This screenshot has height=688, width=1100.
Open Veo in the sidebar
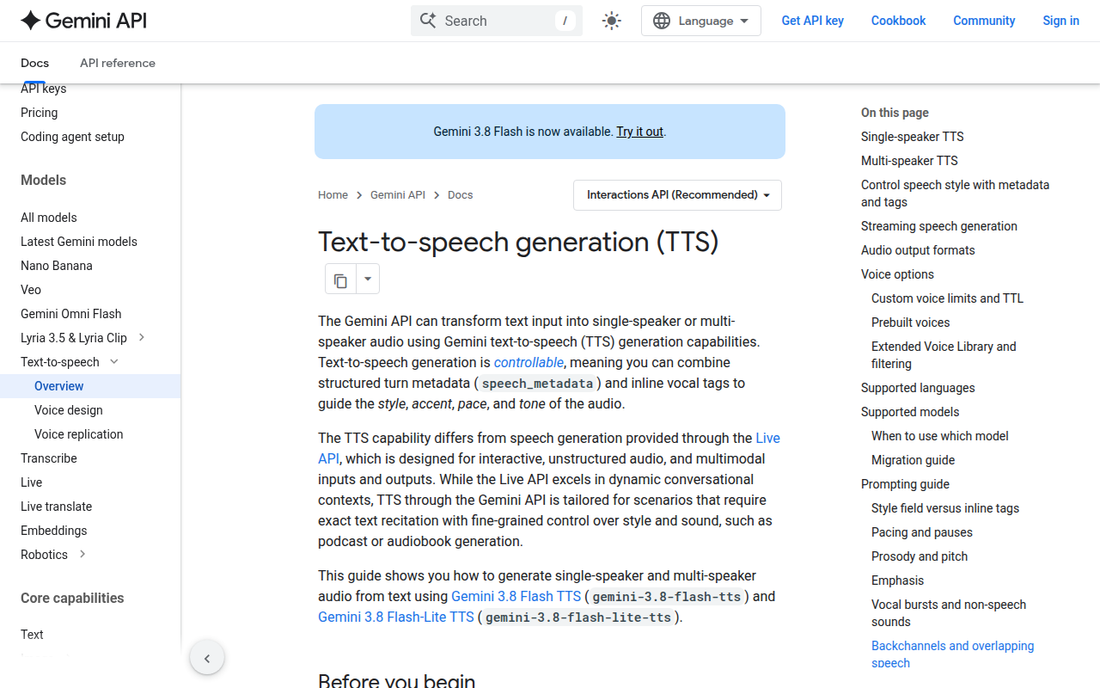[x=31, y=290]
